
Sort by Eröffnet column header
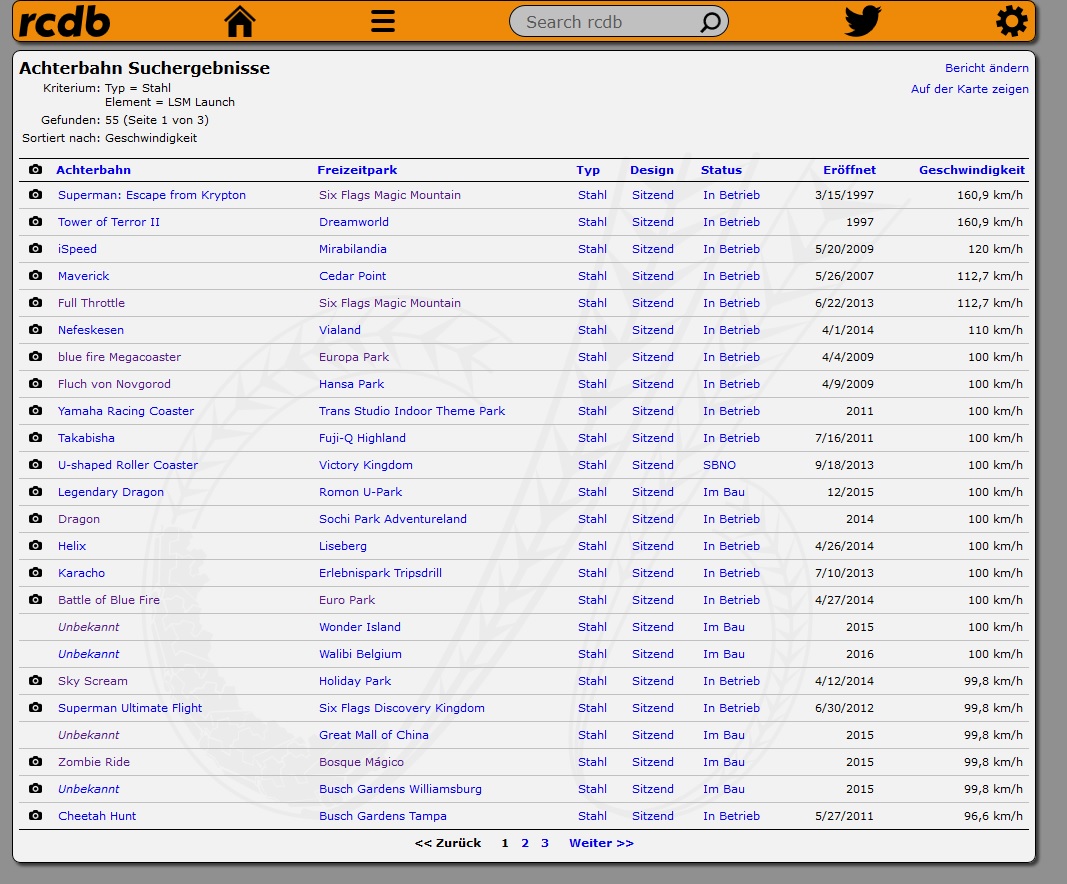coord(849,170)
